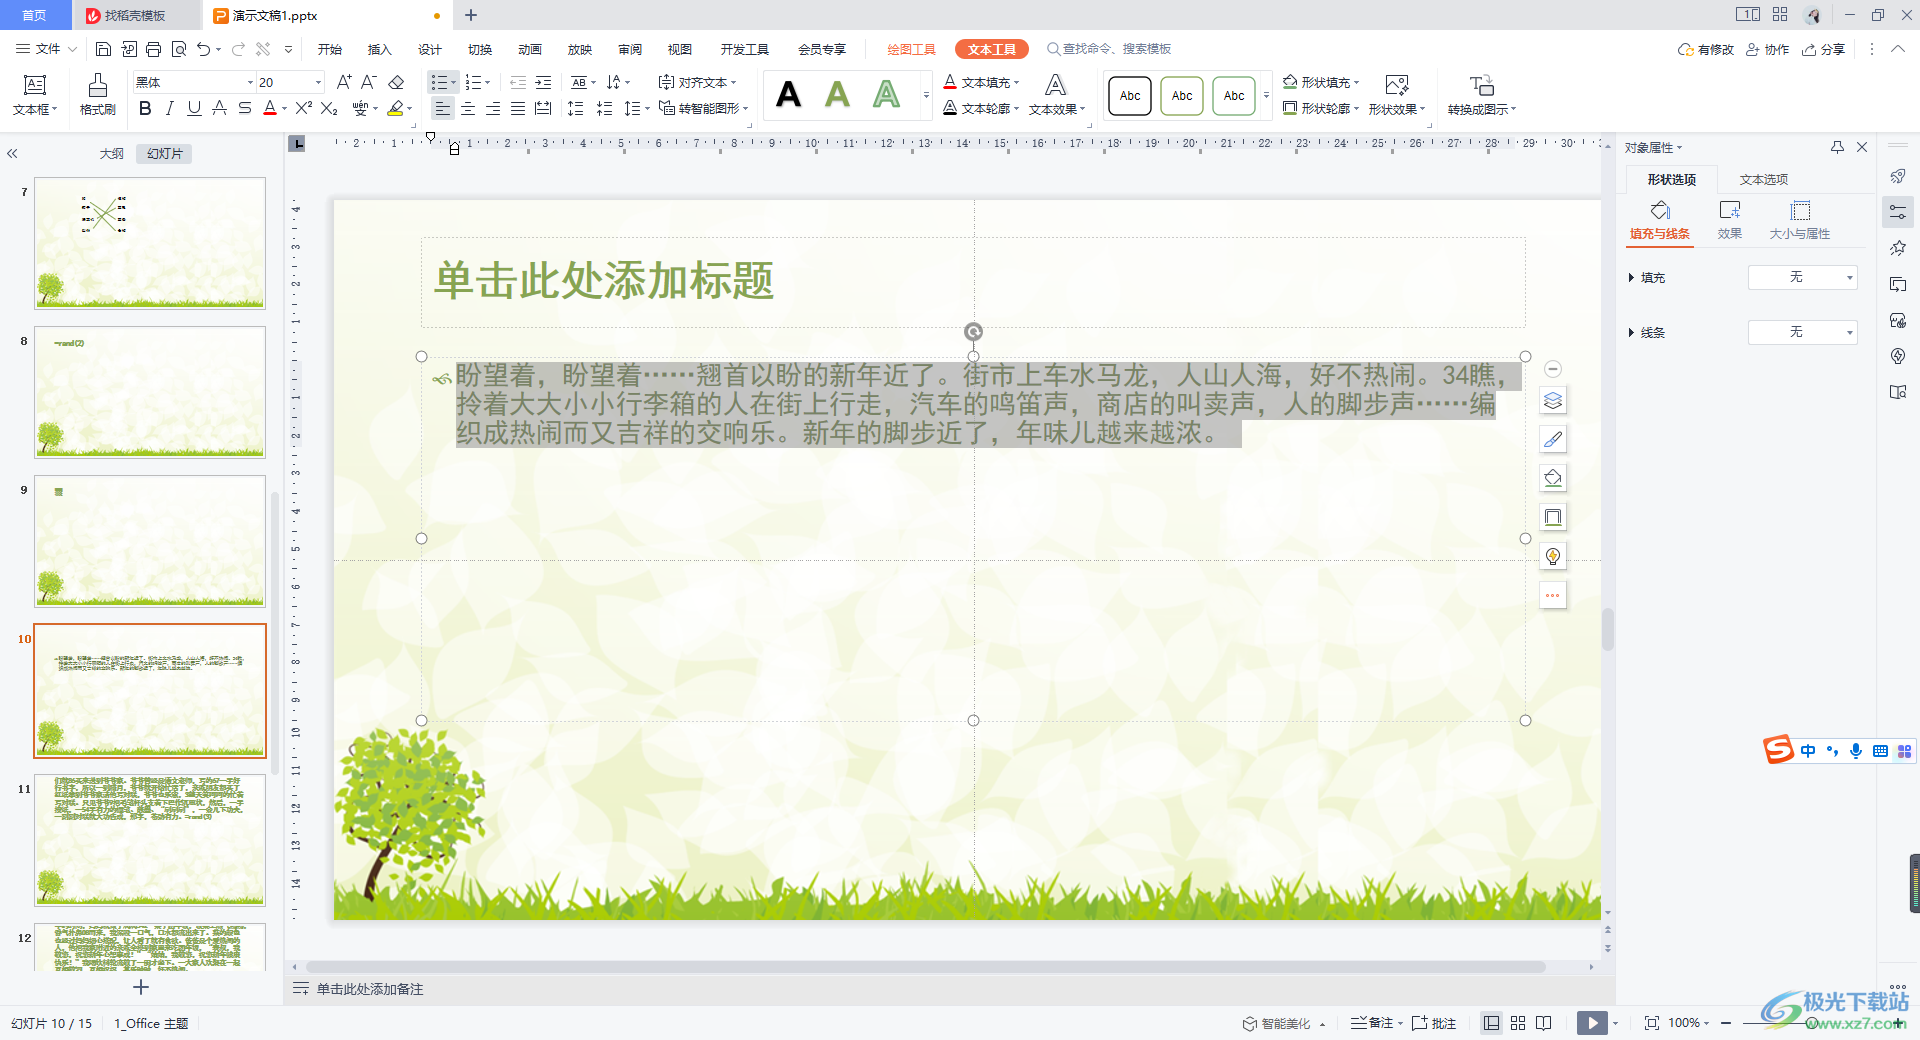Screen dimensions: 1920x1040
Task: Click Convert to Diagram (转换成图示) icon
Action: click(x=1481, y=95)
